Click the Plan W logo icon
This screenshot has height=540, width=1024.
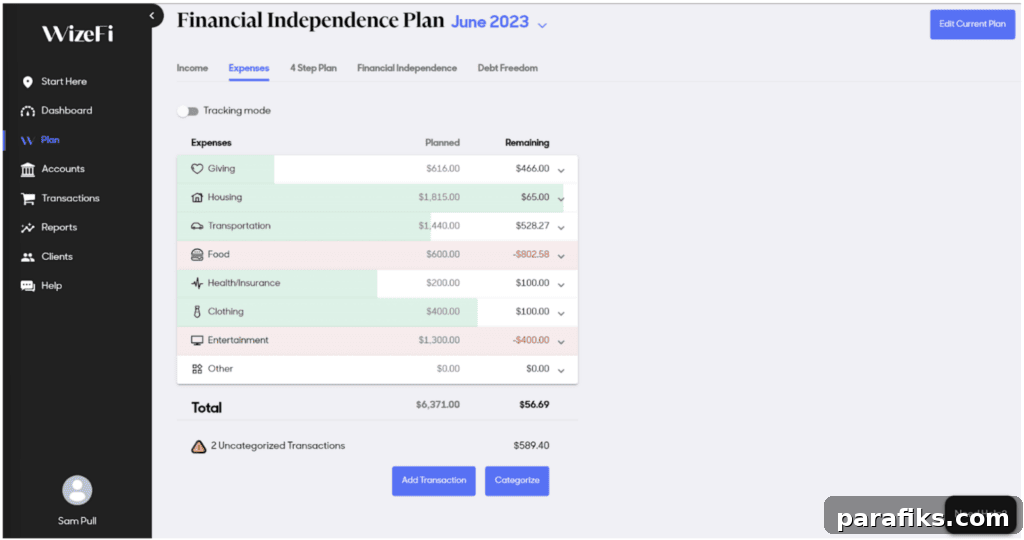(27, 140)
